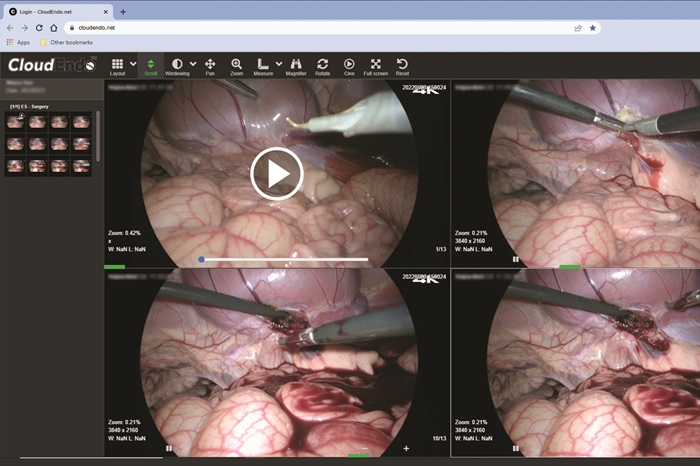Screen dimensions: 700x466
Task: Click the plus icon in the bottom-left viewport
Action: 406,448
